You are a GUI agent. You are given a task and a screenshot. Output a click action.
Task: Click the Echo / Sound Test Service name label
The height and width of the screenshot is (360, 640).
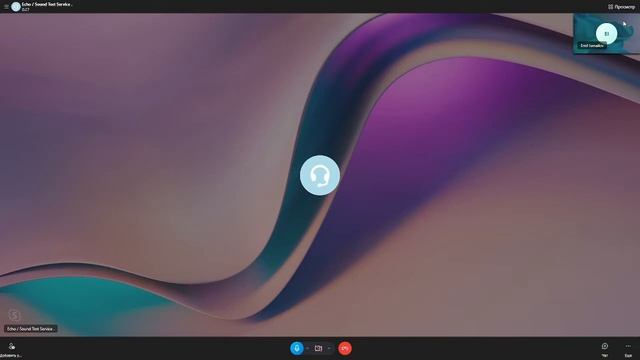coord(31,329)
